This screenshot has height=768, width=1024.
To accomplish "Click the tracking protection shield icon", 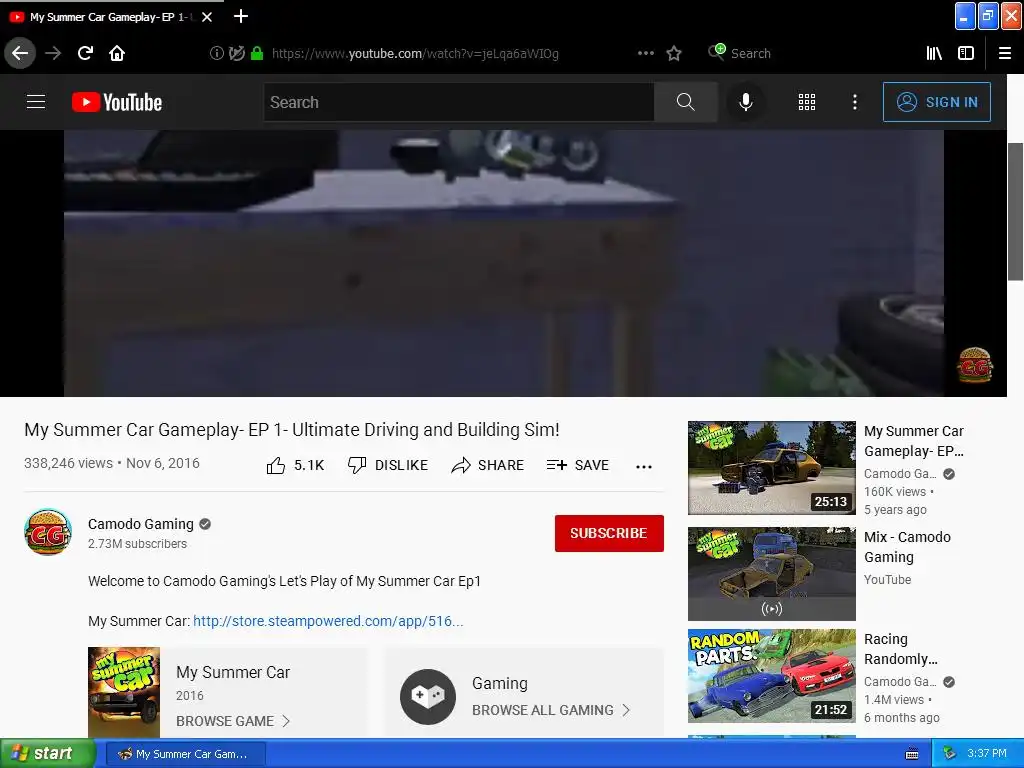I will coord(237,54).
